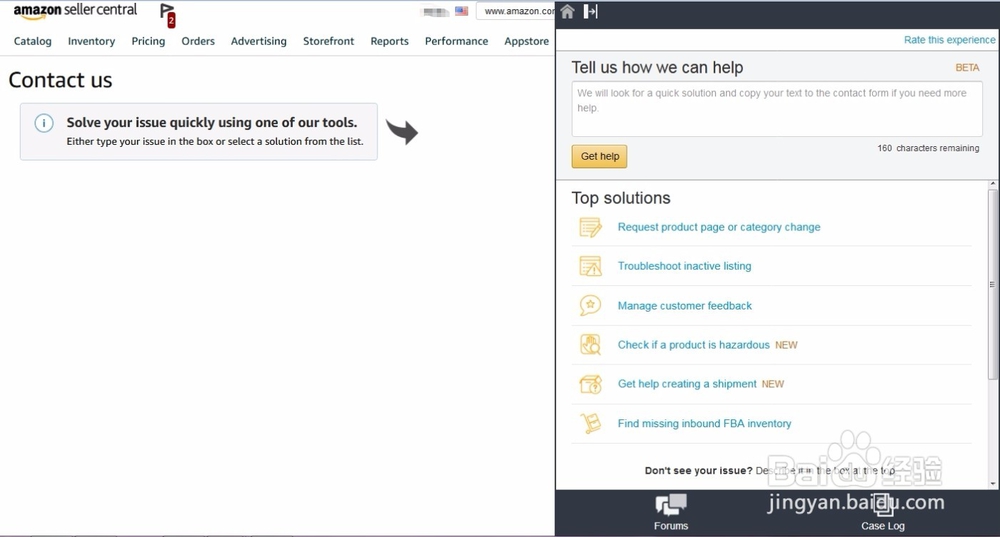Viewport: 1000px width, 537px height.
Task: Open the Forums chat bubble icon
Action: [671, 505]
